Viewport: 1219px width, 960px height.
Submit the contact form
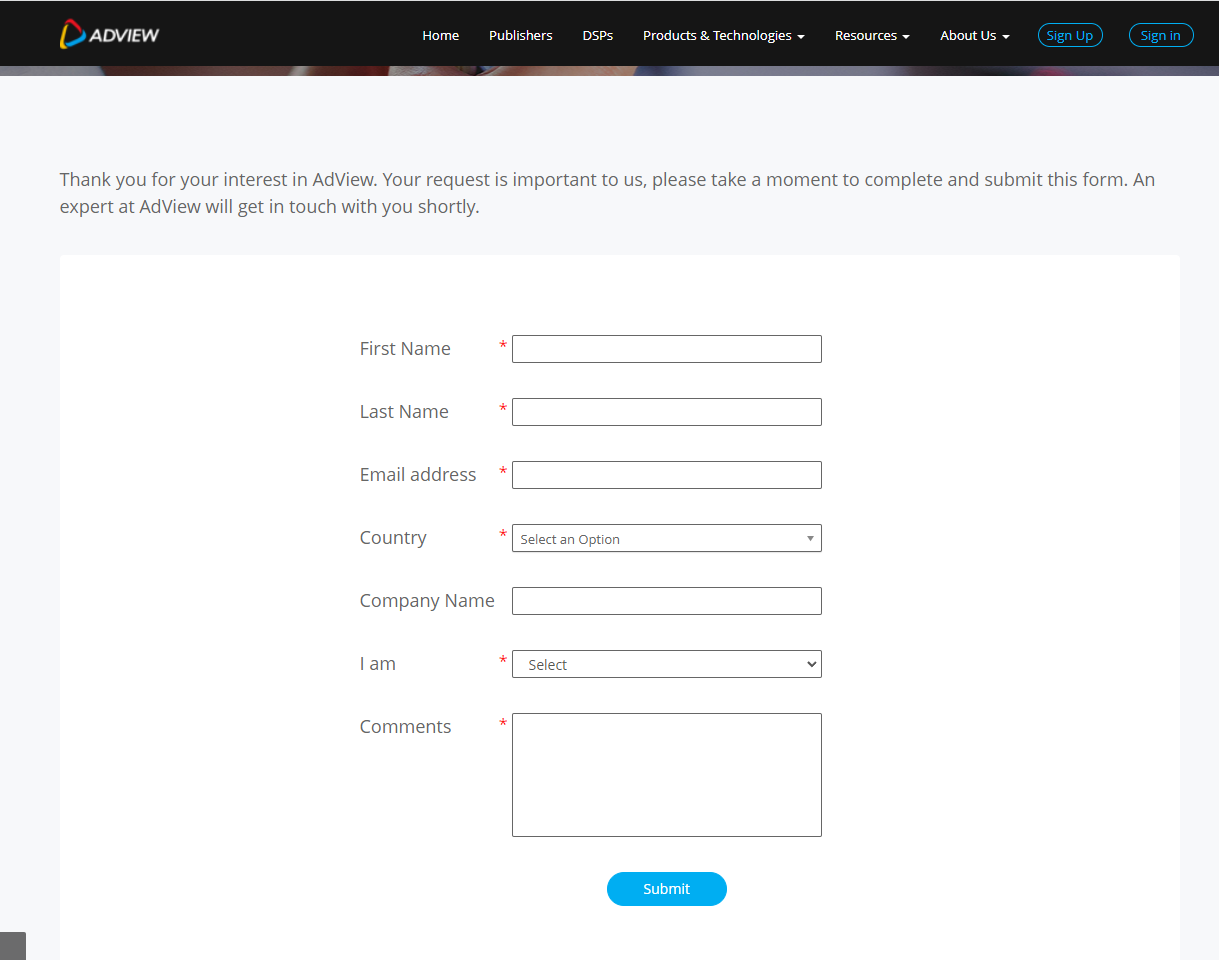point(666,889)
